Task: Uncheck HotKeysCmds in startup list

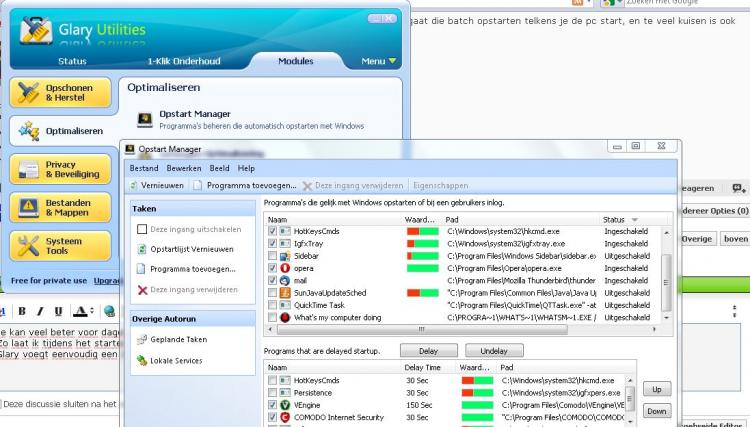Action: pyautogui.click(x=272, y=231)
